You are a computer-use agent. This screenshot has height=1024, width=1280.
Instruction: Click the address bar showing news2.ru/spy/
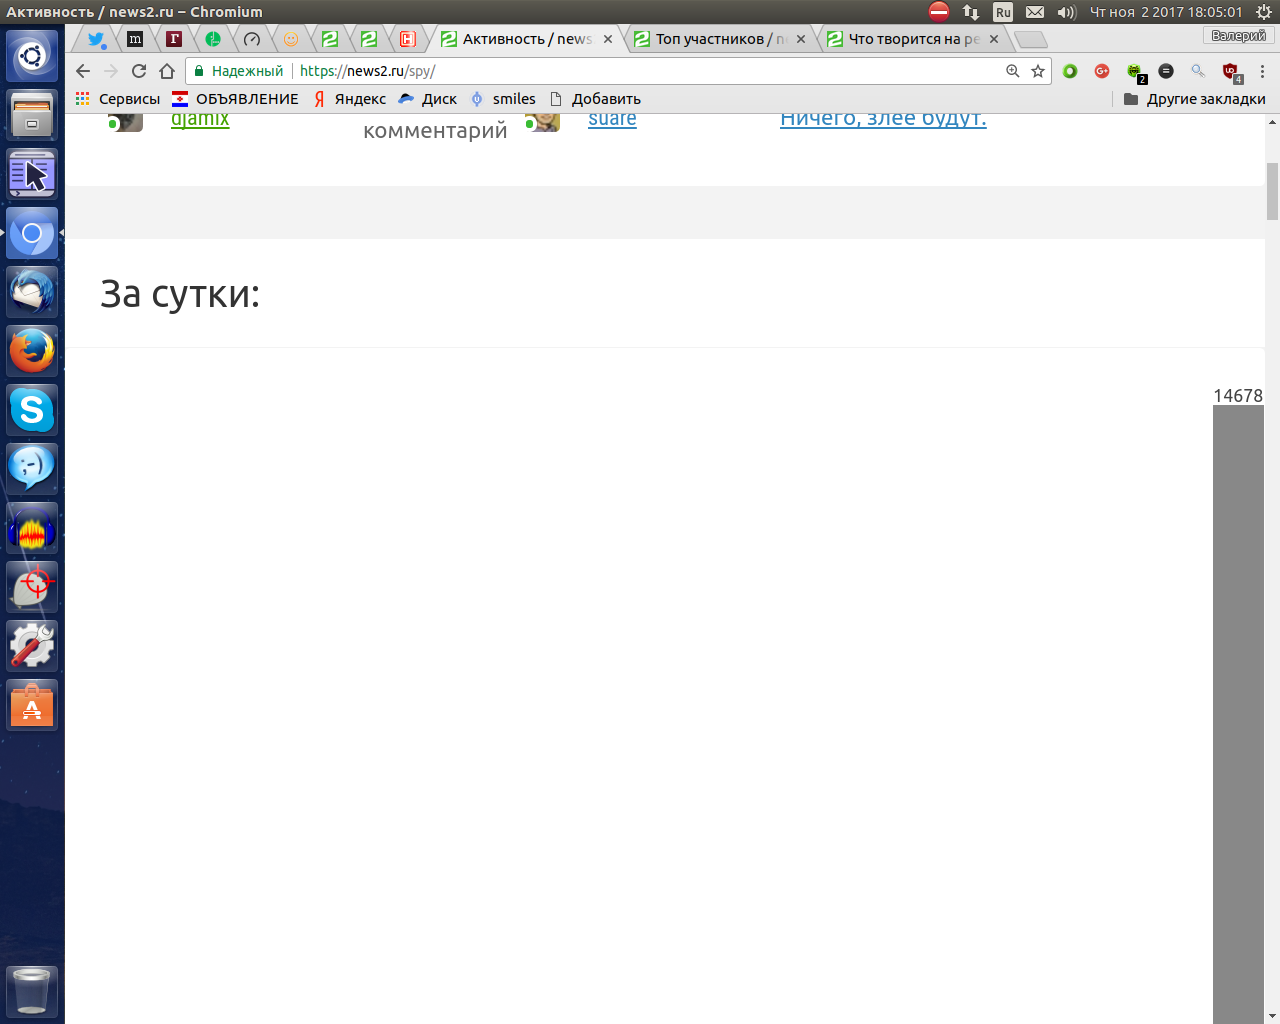click(650, 71)
